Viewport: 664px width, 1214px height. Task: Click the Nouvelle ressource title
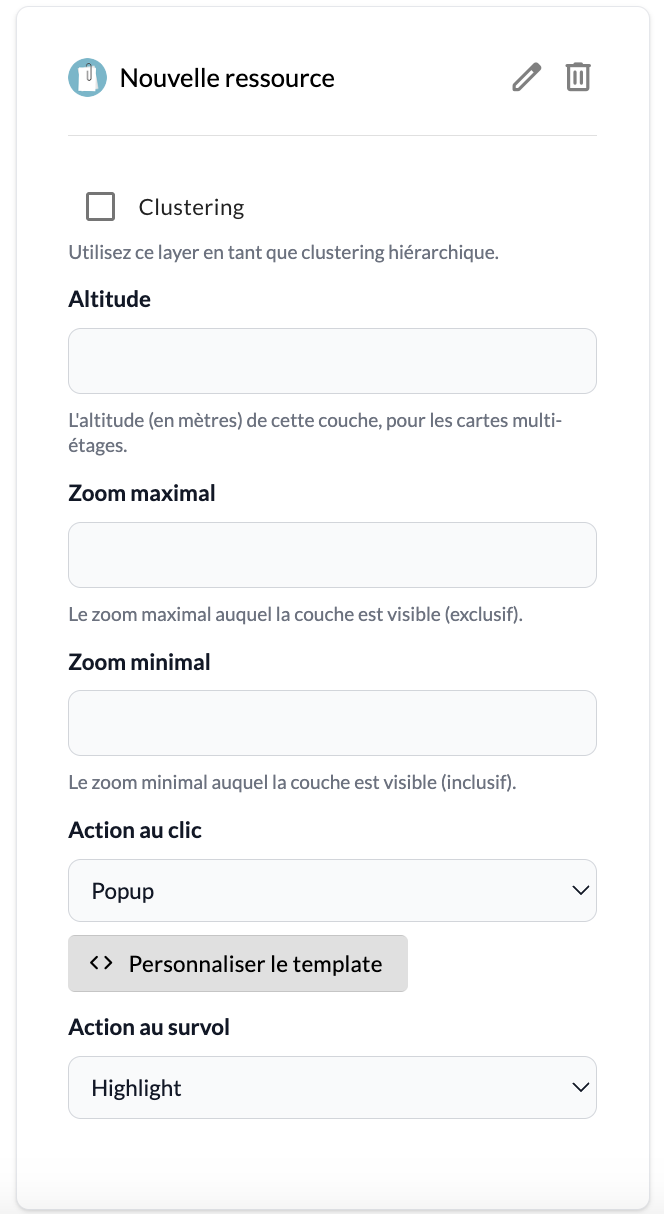(227, 78)
